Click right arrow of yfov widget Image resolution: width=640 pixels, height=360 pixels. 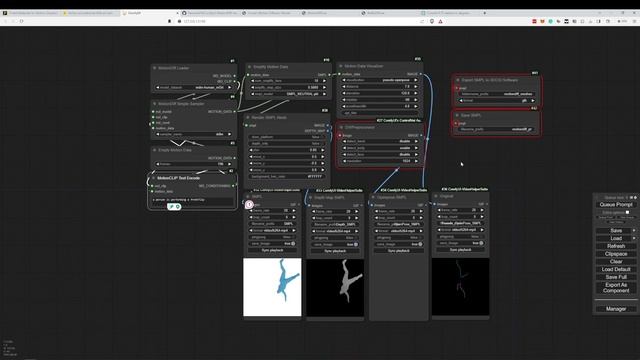(x=322, y=150)
